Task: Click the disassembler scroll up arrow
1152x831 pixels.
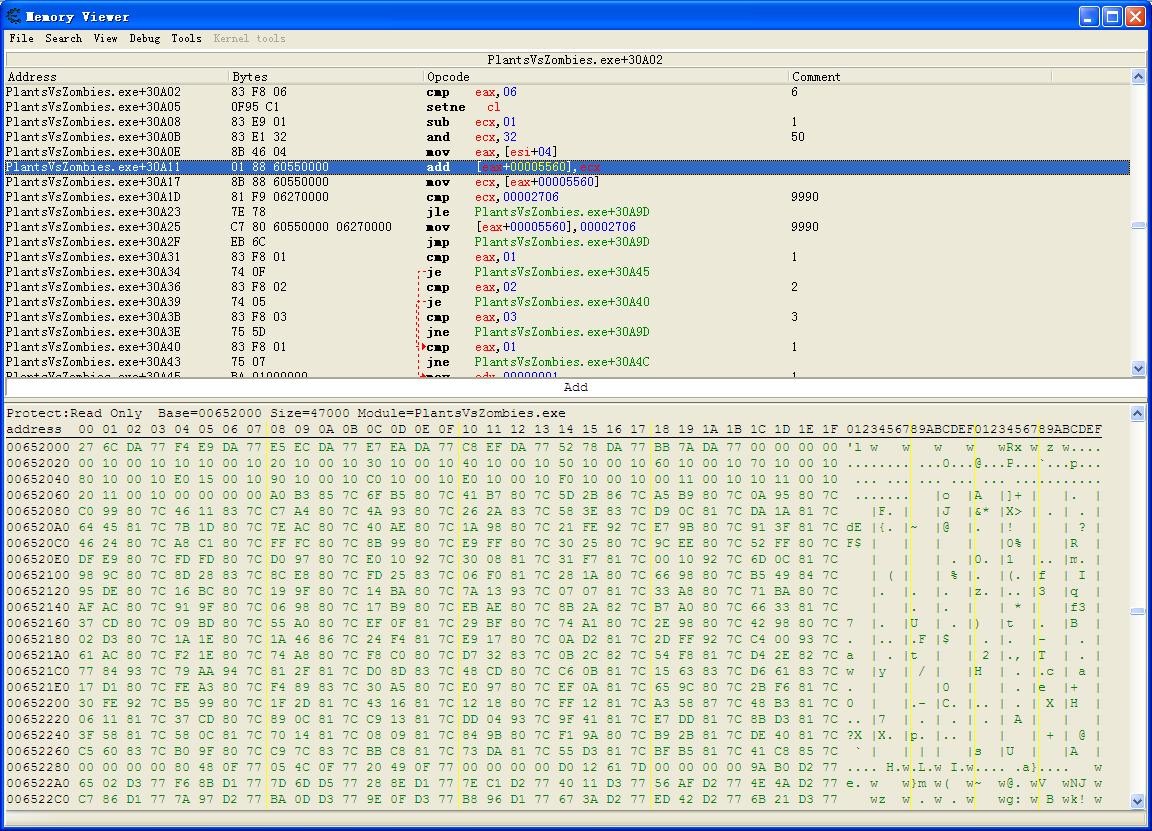Action: coord(1138,76)
